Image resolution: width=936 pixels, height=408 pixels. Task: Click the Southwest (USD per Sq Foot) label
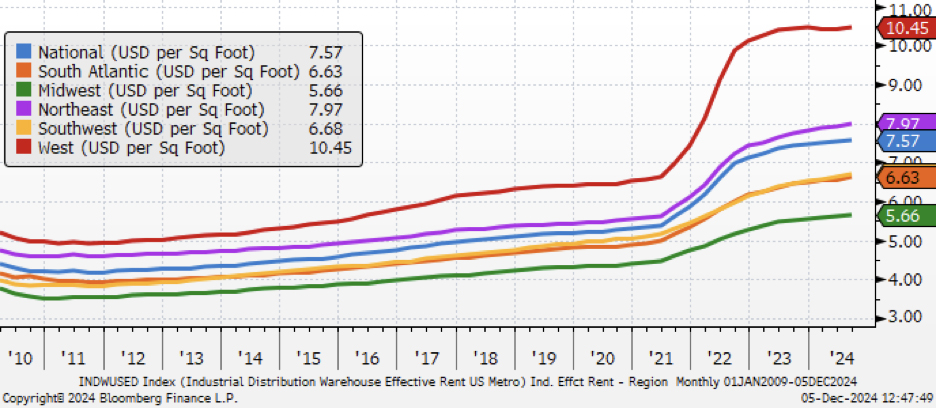[x=153, y=129]
